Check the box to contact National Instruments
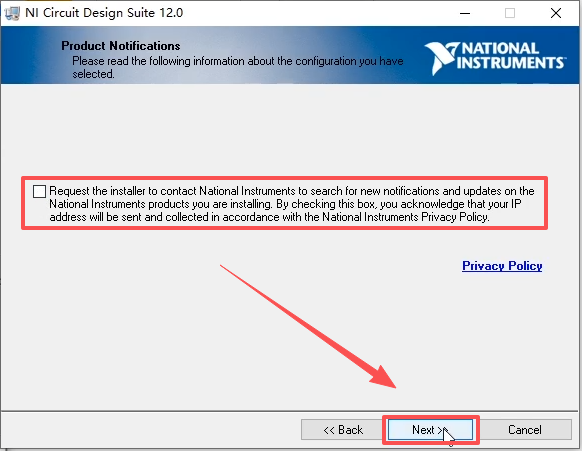The width and height of the screenshot is (582, 451). [39, 192]
